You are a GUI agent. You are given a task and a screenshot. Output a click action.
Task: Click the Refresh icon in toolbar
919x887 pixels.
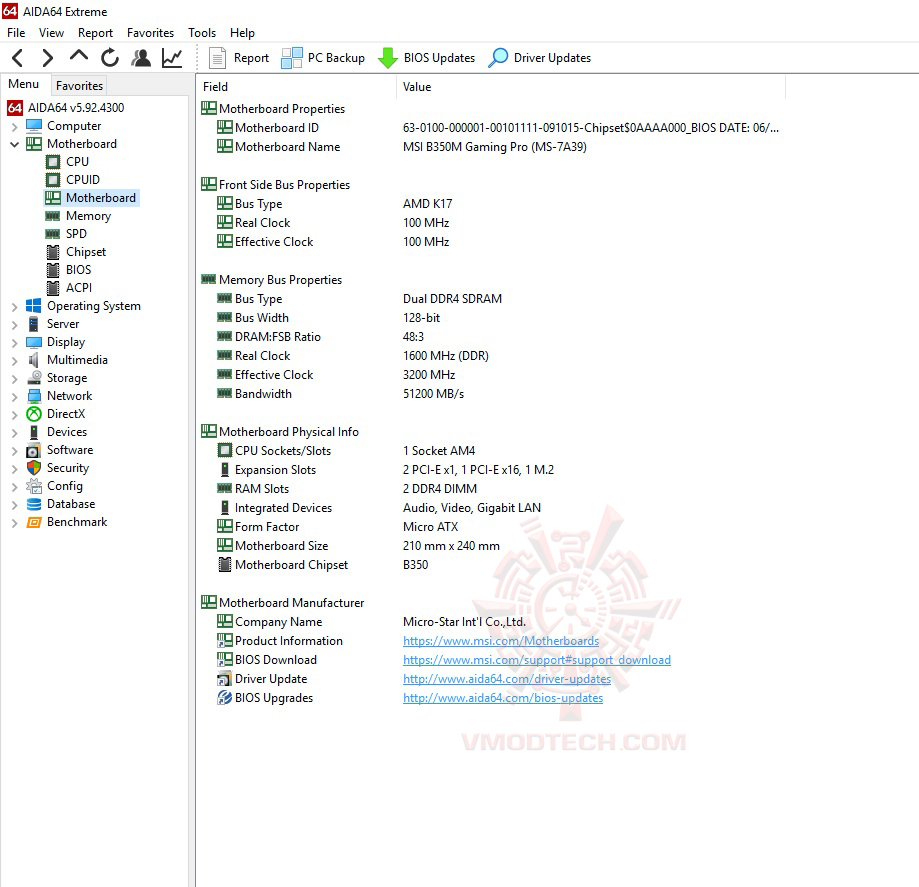110,57
